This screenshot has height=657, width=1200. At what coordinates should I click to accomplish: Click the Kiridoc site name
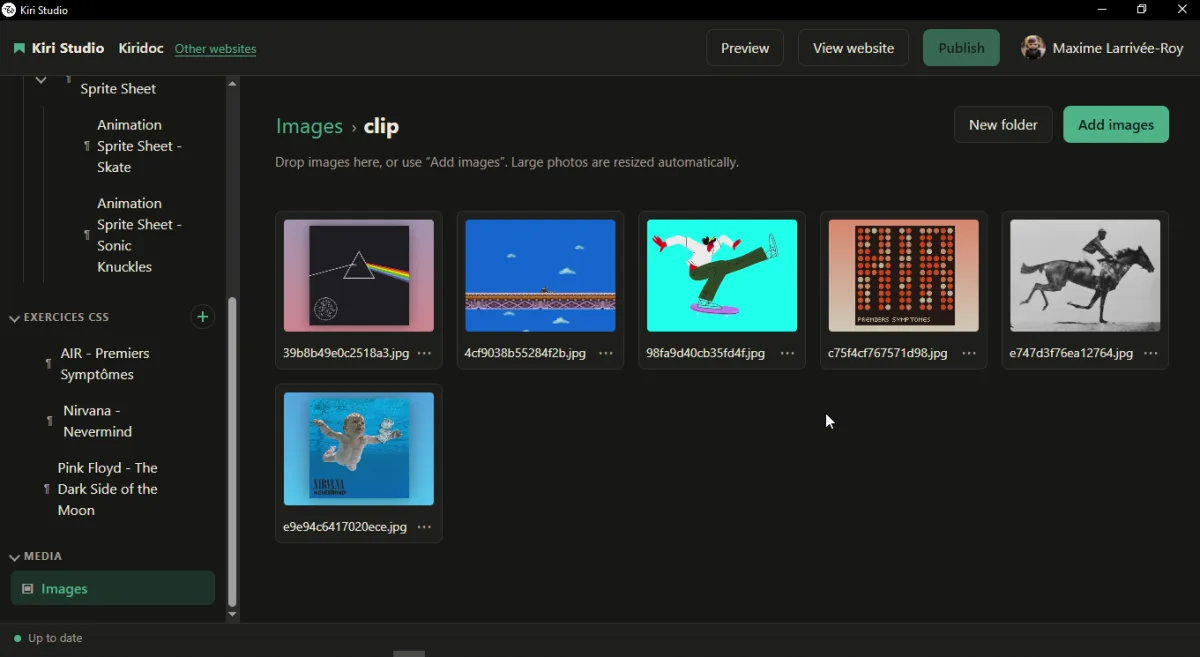tap(141, 48)
